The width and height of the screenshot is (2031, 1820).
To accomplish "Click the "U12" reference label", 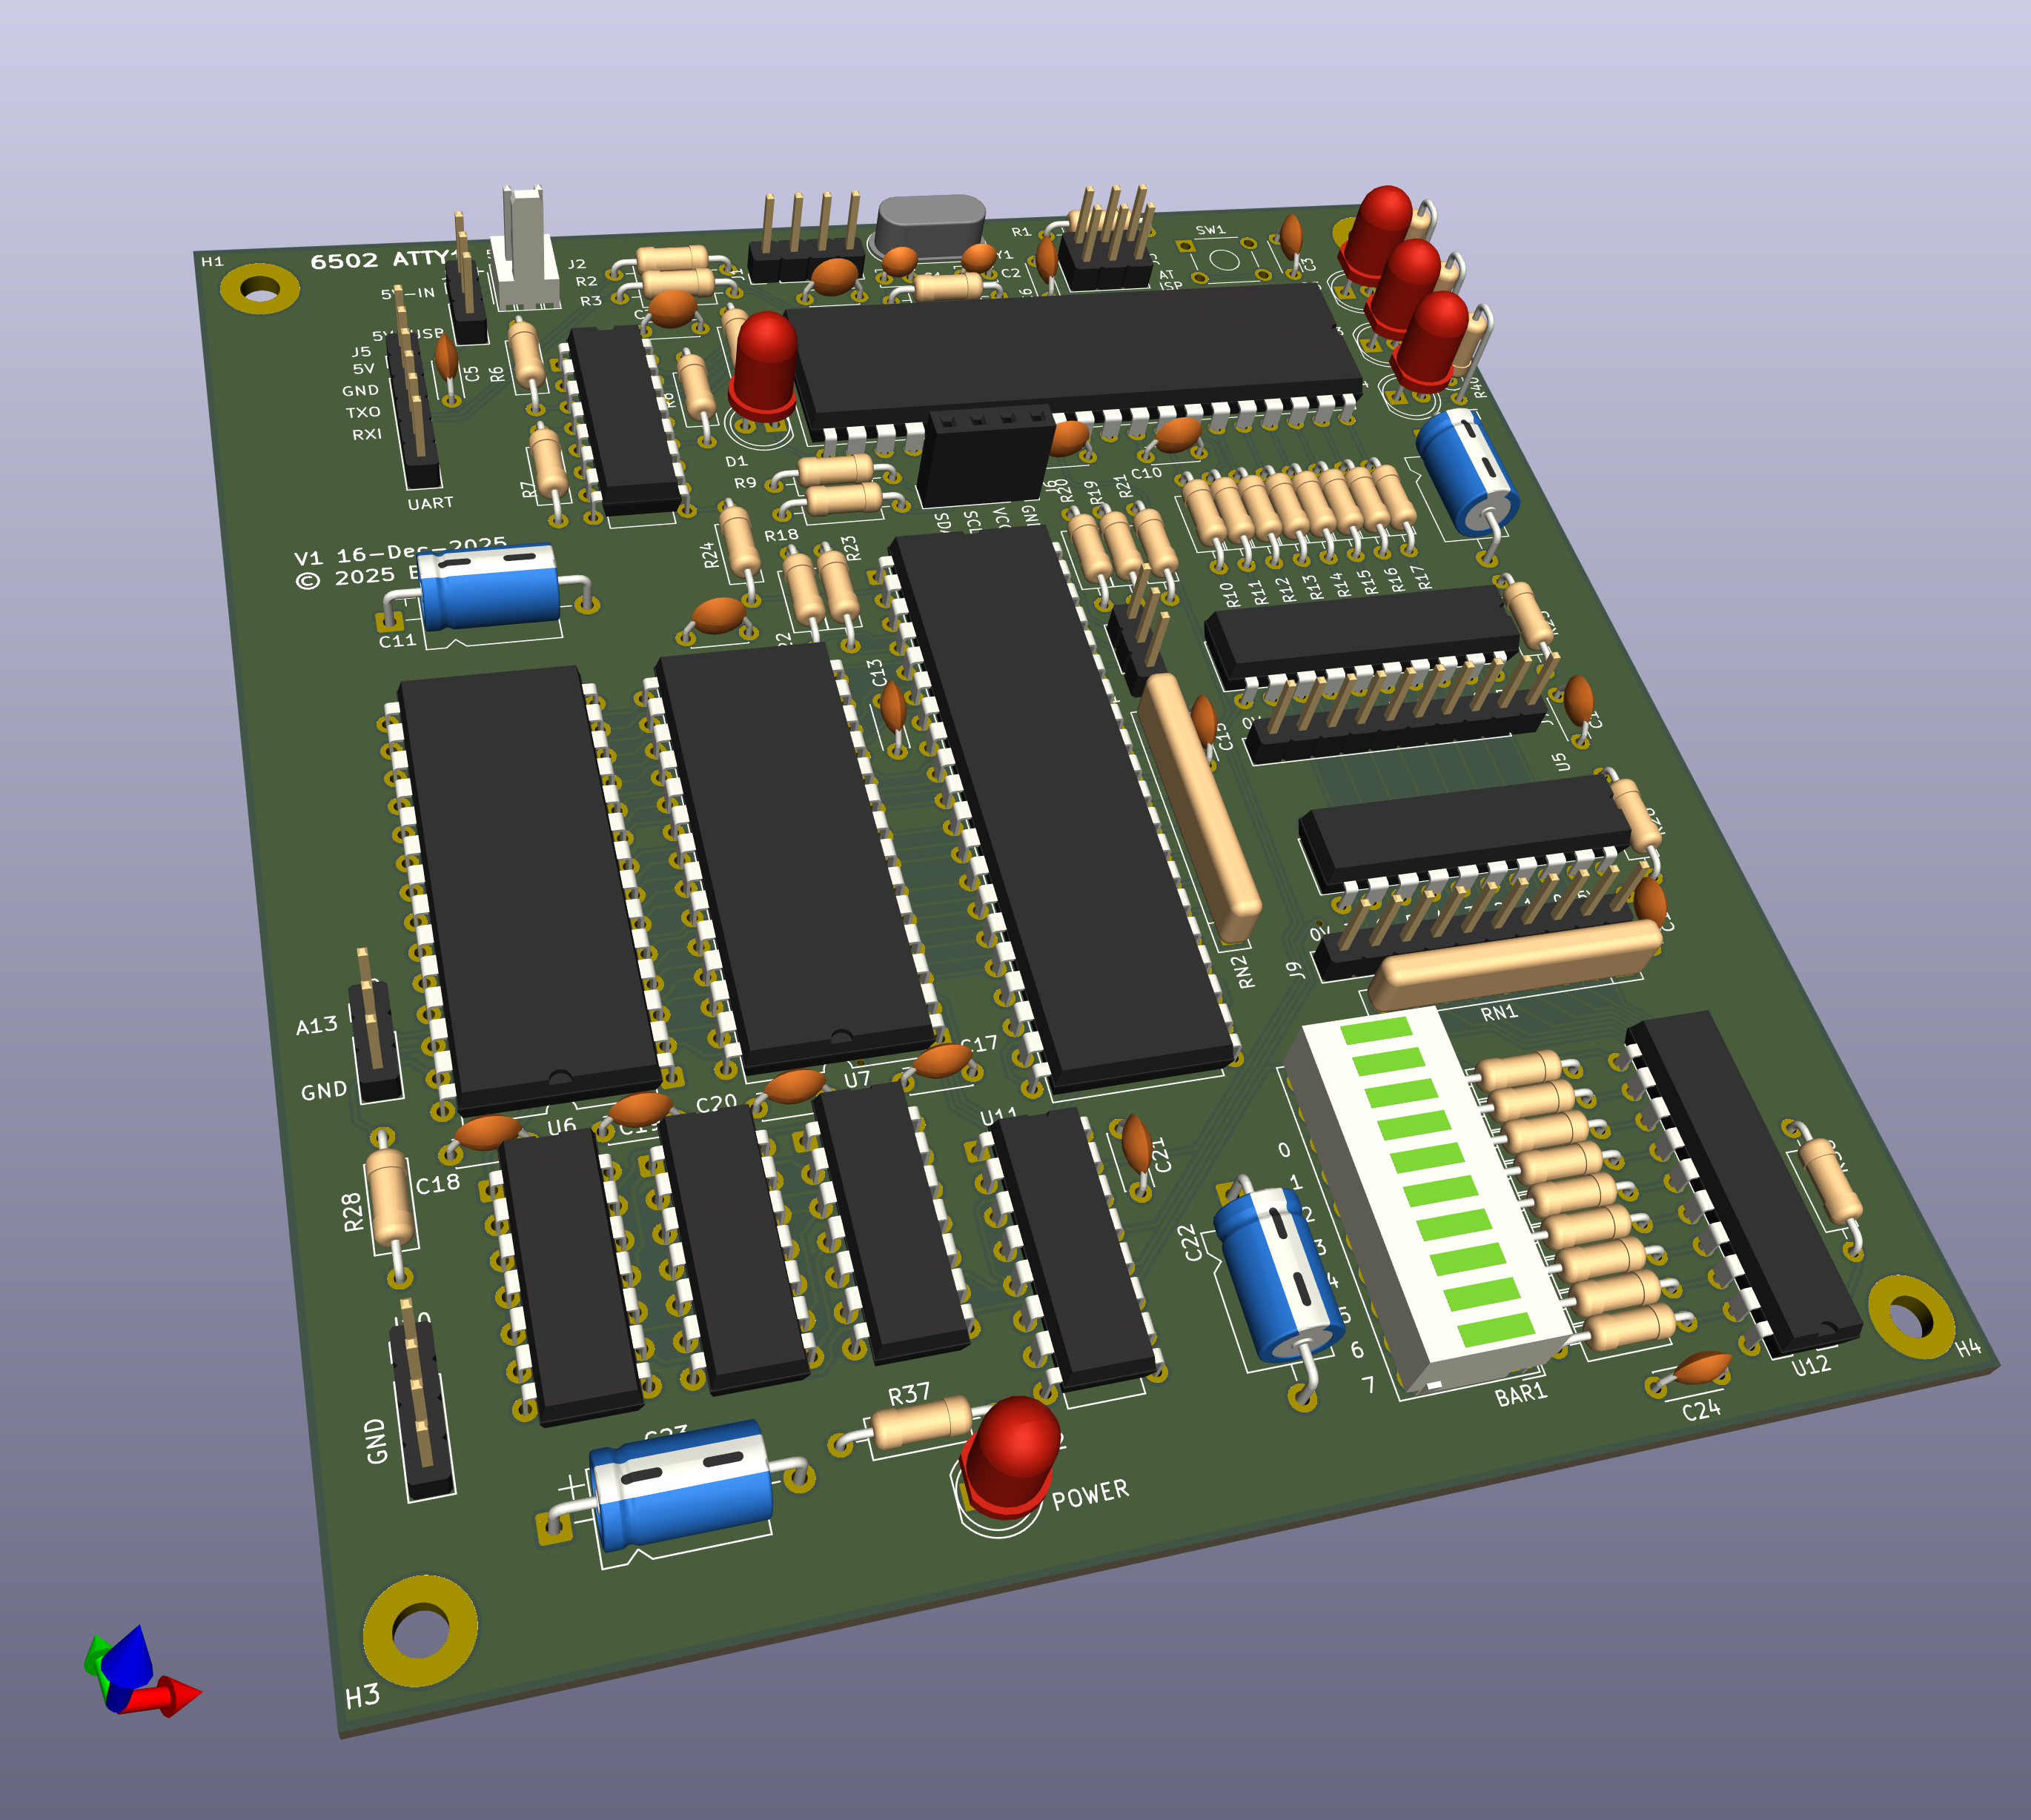I will (1811, 1366).
